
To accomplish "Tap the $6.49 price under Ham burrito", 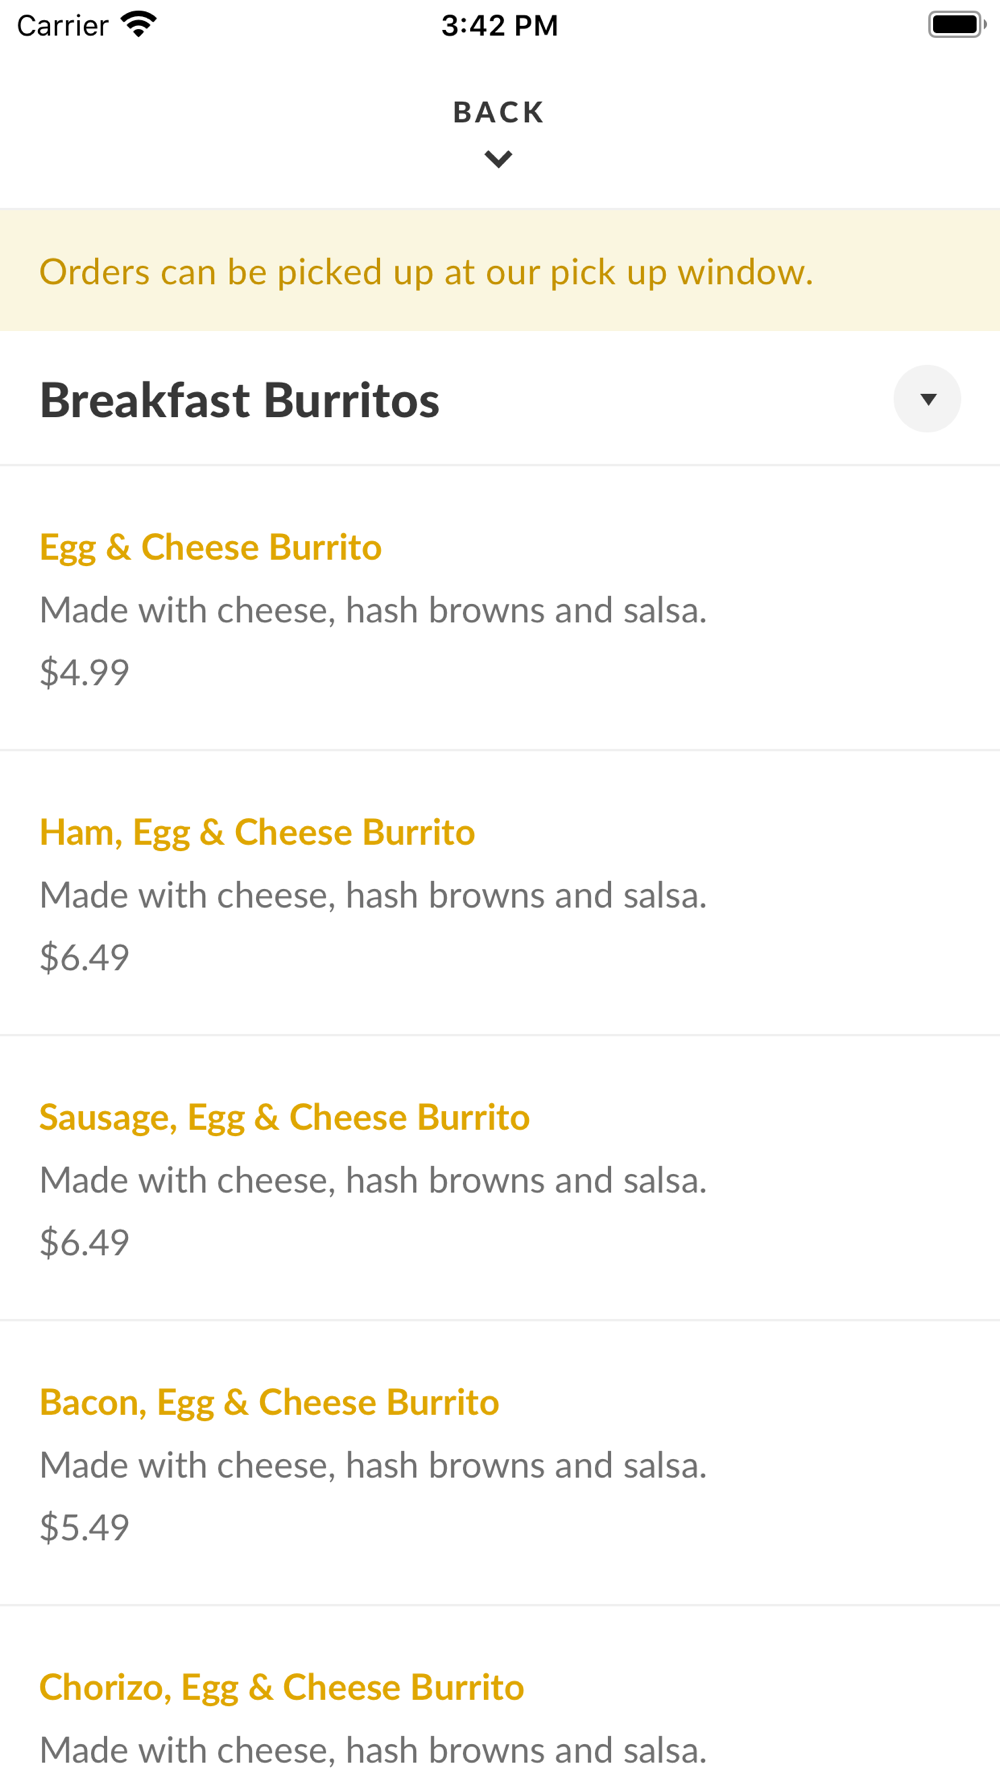I will [84, 957].
